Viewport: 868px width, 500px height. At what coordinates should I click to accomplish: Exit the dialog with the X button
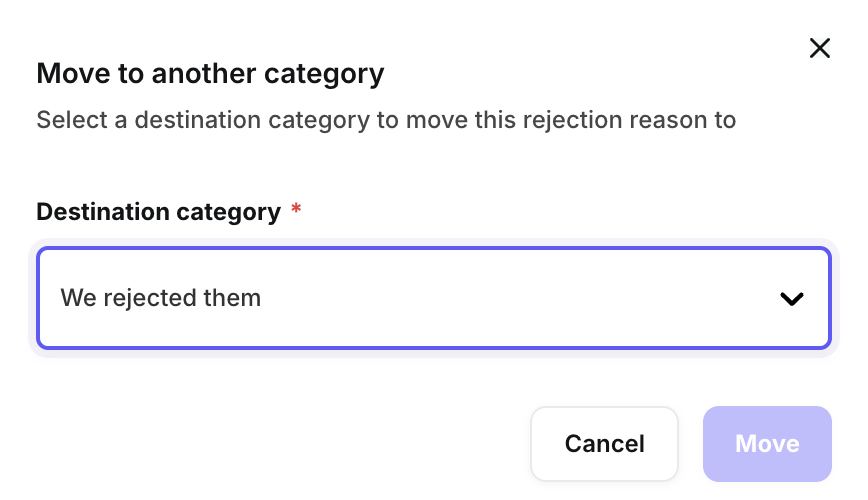coord(820,48)
